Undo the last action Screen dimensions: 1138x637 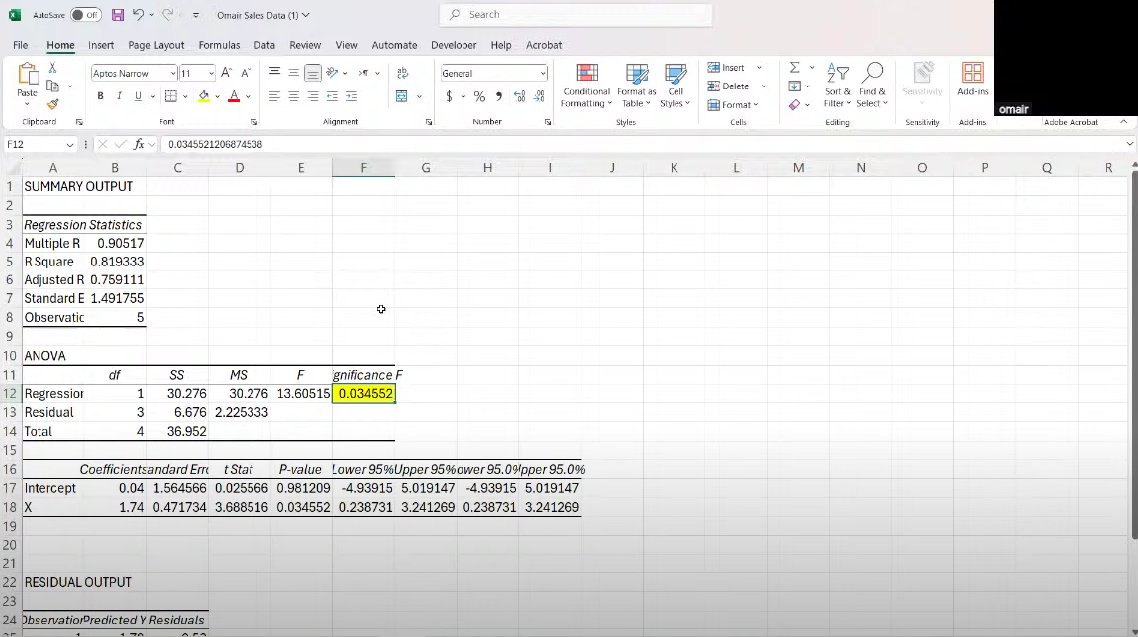click(139, 15)
